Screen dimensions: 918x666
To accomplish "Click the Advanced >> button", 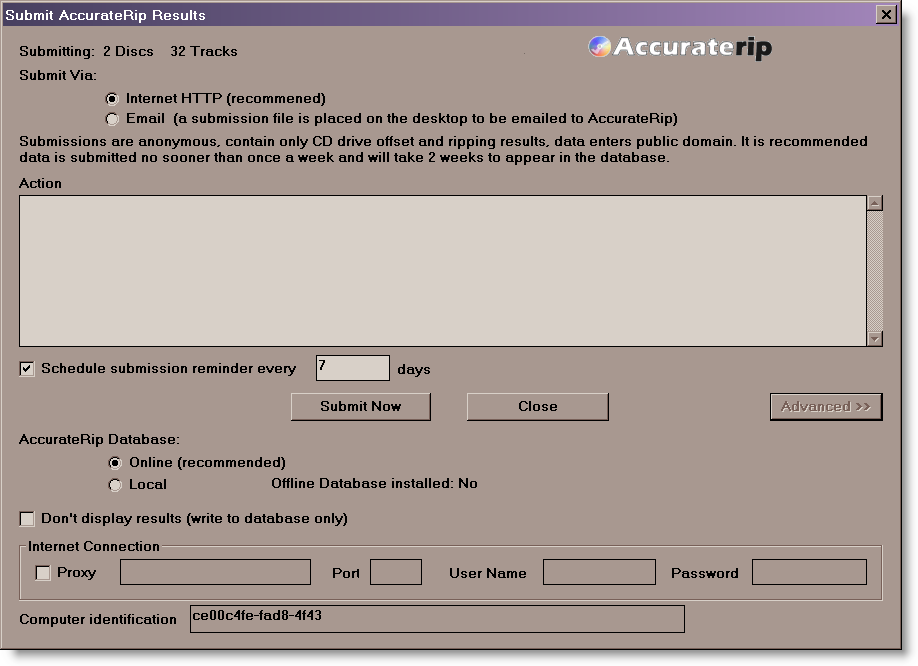I will (825, 407).
